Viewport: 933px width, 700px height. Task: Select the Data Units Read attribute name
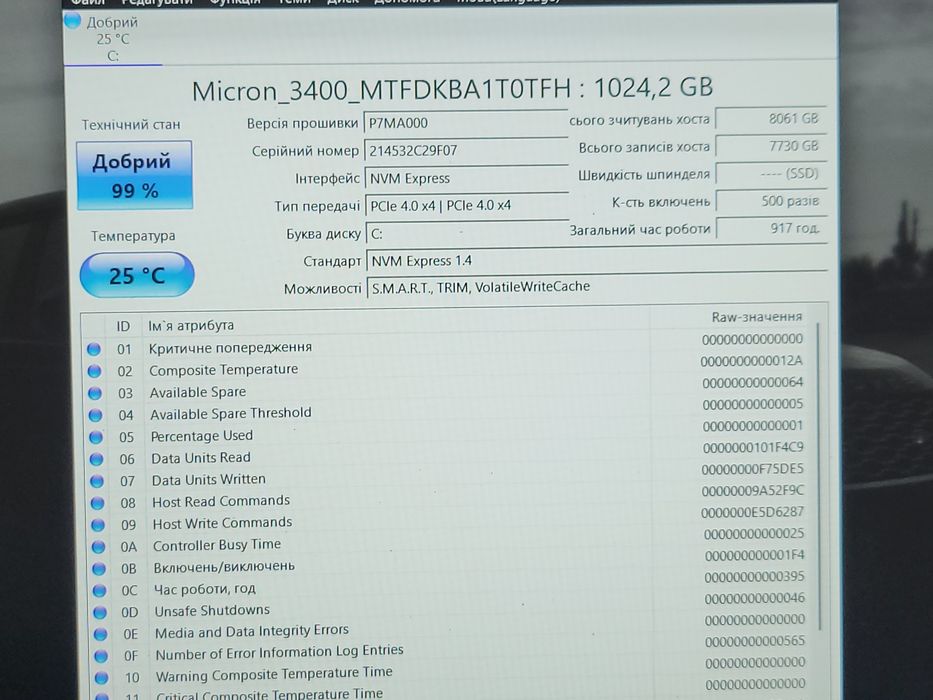tap(201, 458)
